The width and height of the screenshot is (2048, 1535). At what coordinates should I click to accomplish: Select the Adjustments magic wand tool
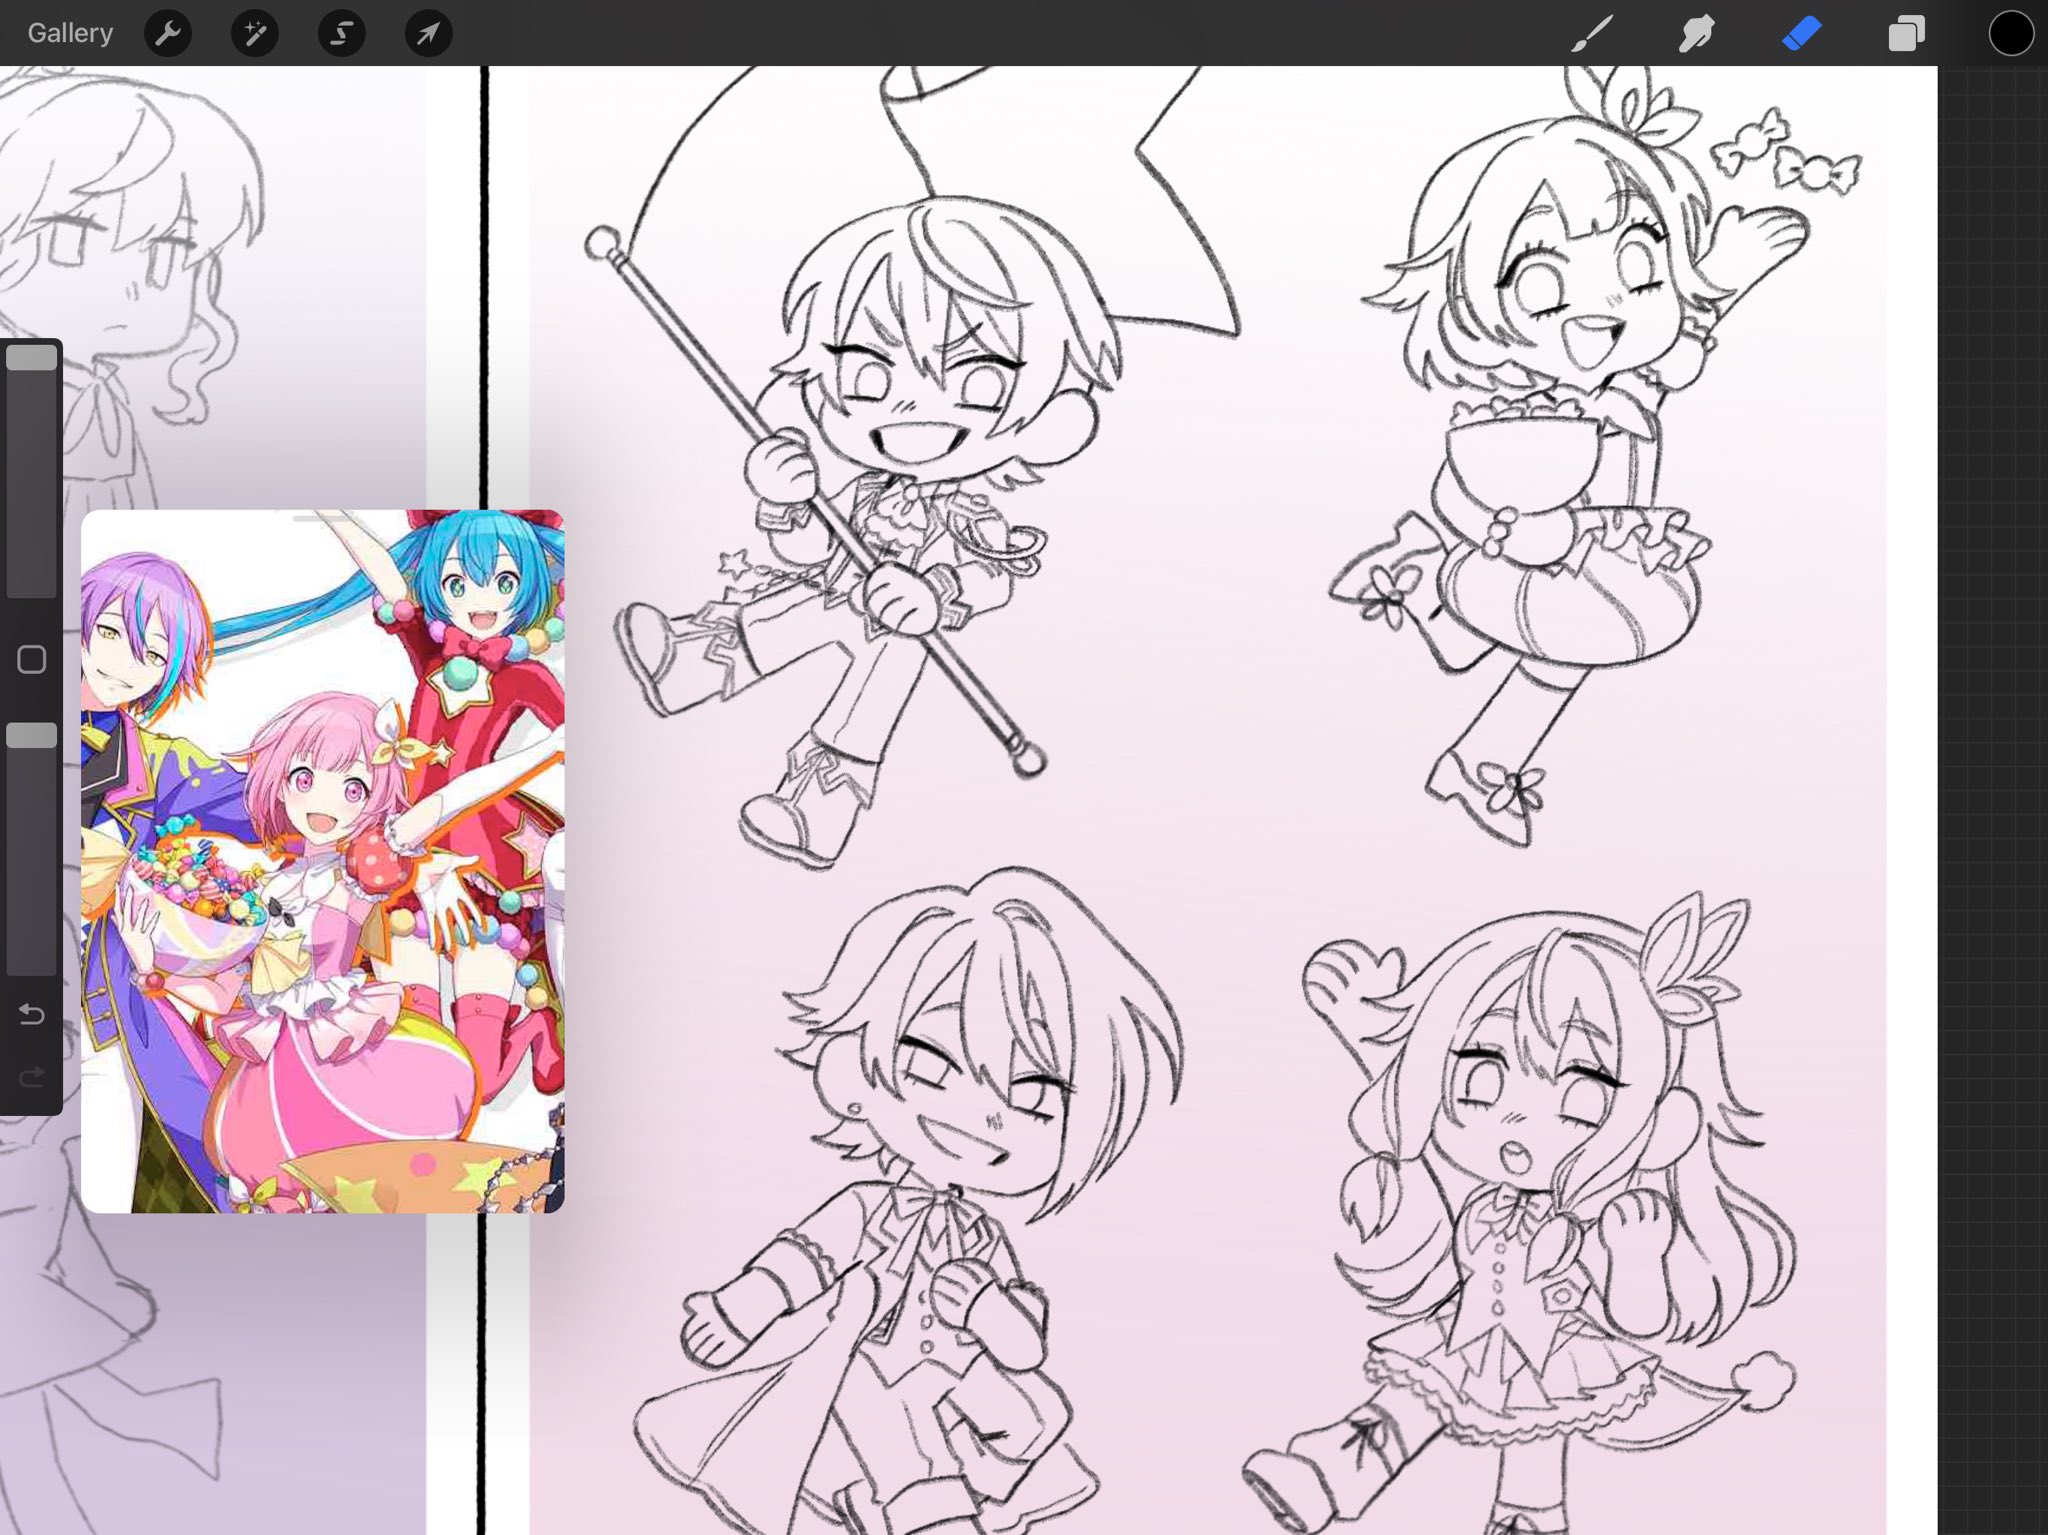click(254, 33)
